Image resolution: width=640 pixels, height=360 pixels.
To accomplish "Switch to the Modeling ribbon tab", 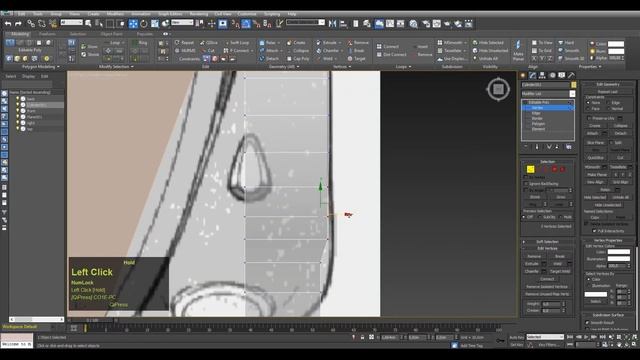I will pyautogui.click(x=20, y=34).
